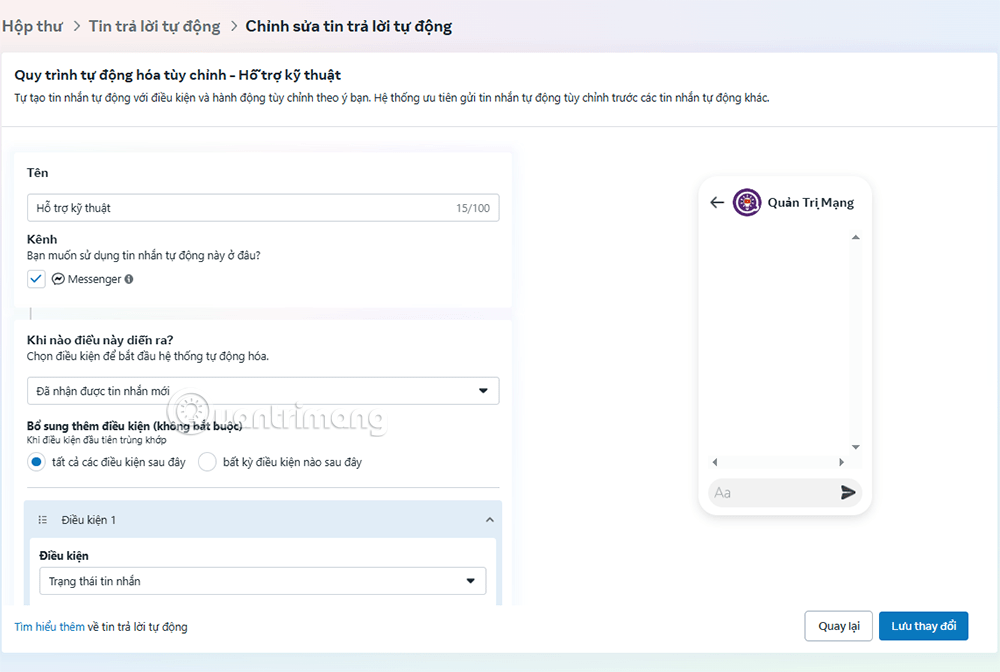The image size is (1000, 672).
Task: Click the up arrow of the preview scrollbar
Action: (855, 237)
